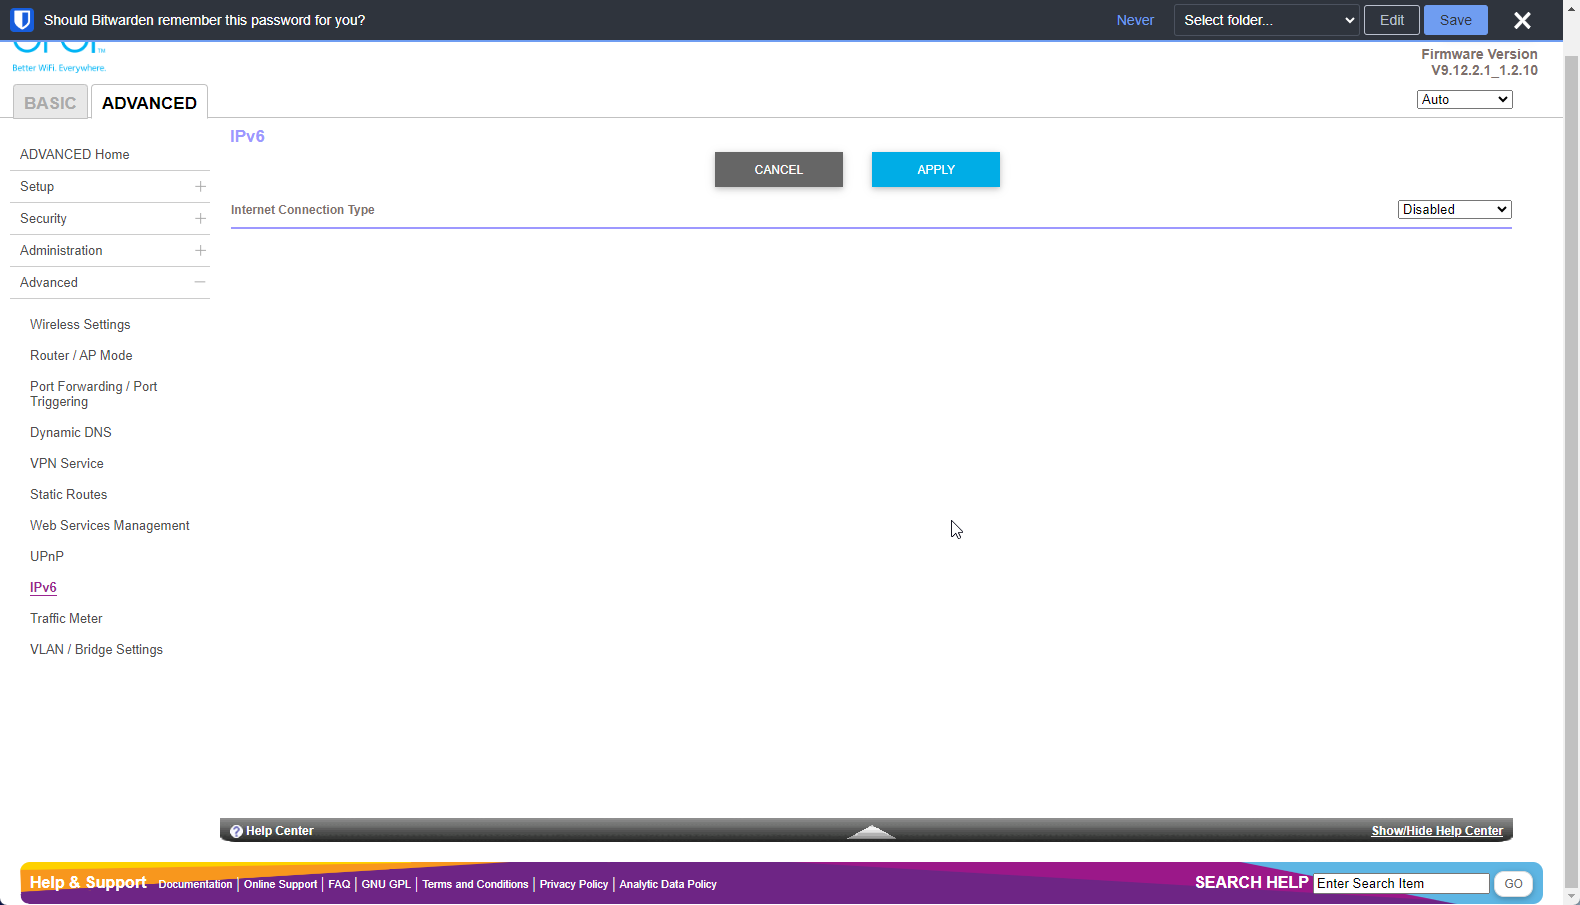Select the ADVANCED tab
The image size is (1580, 905).
pyautogui.click(x=149, y=103)
